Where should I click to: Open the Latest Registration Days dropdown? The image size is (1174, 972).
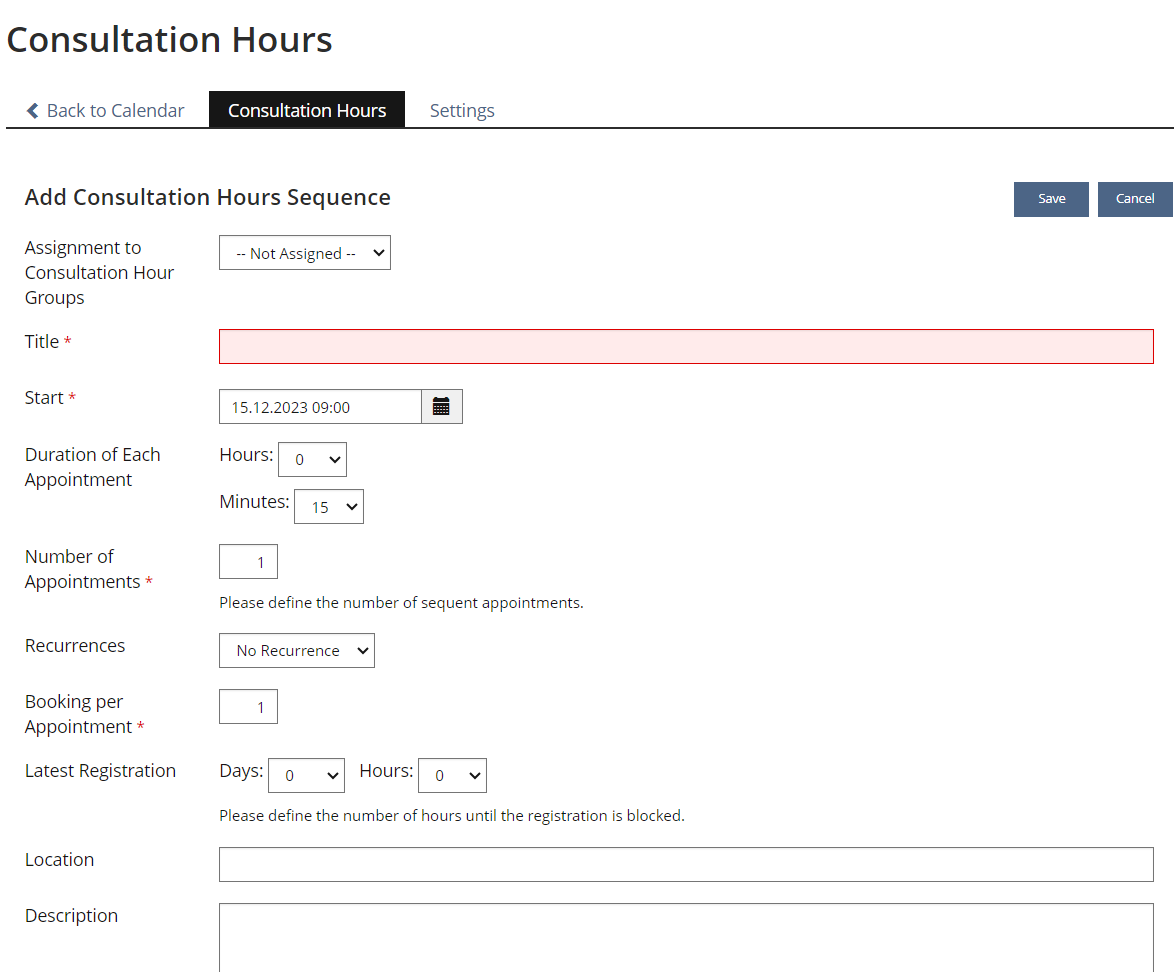[x=306, y=776]
